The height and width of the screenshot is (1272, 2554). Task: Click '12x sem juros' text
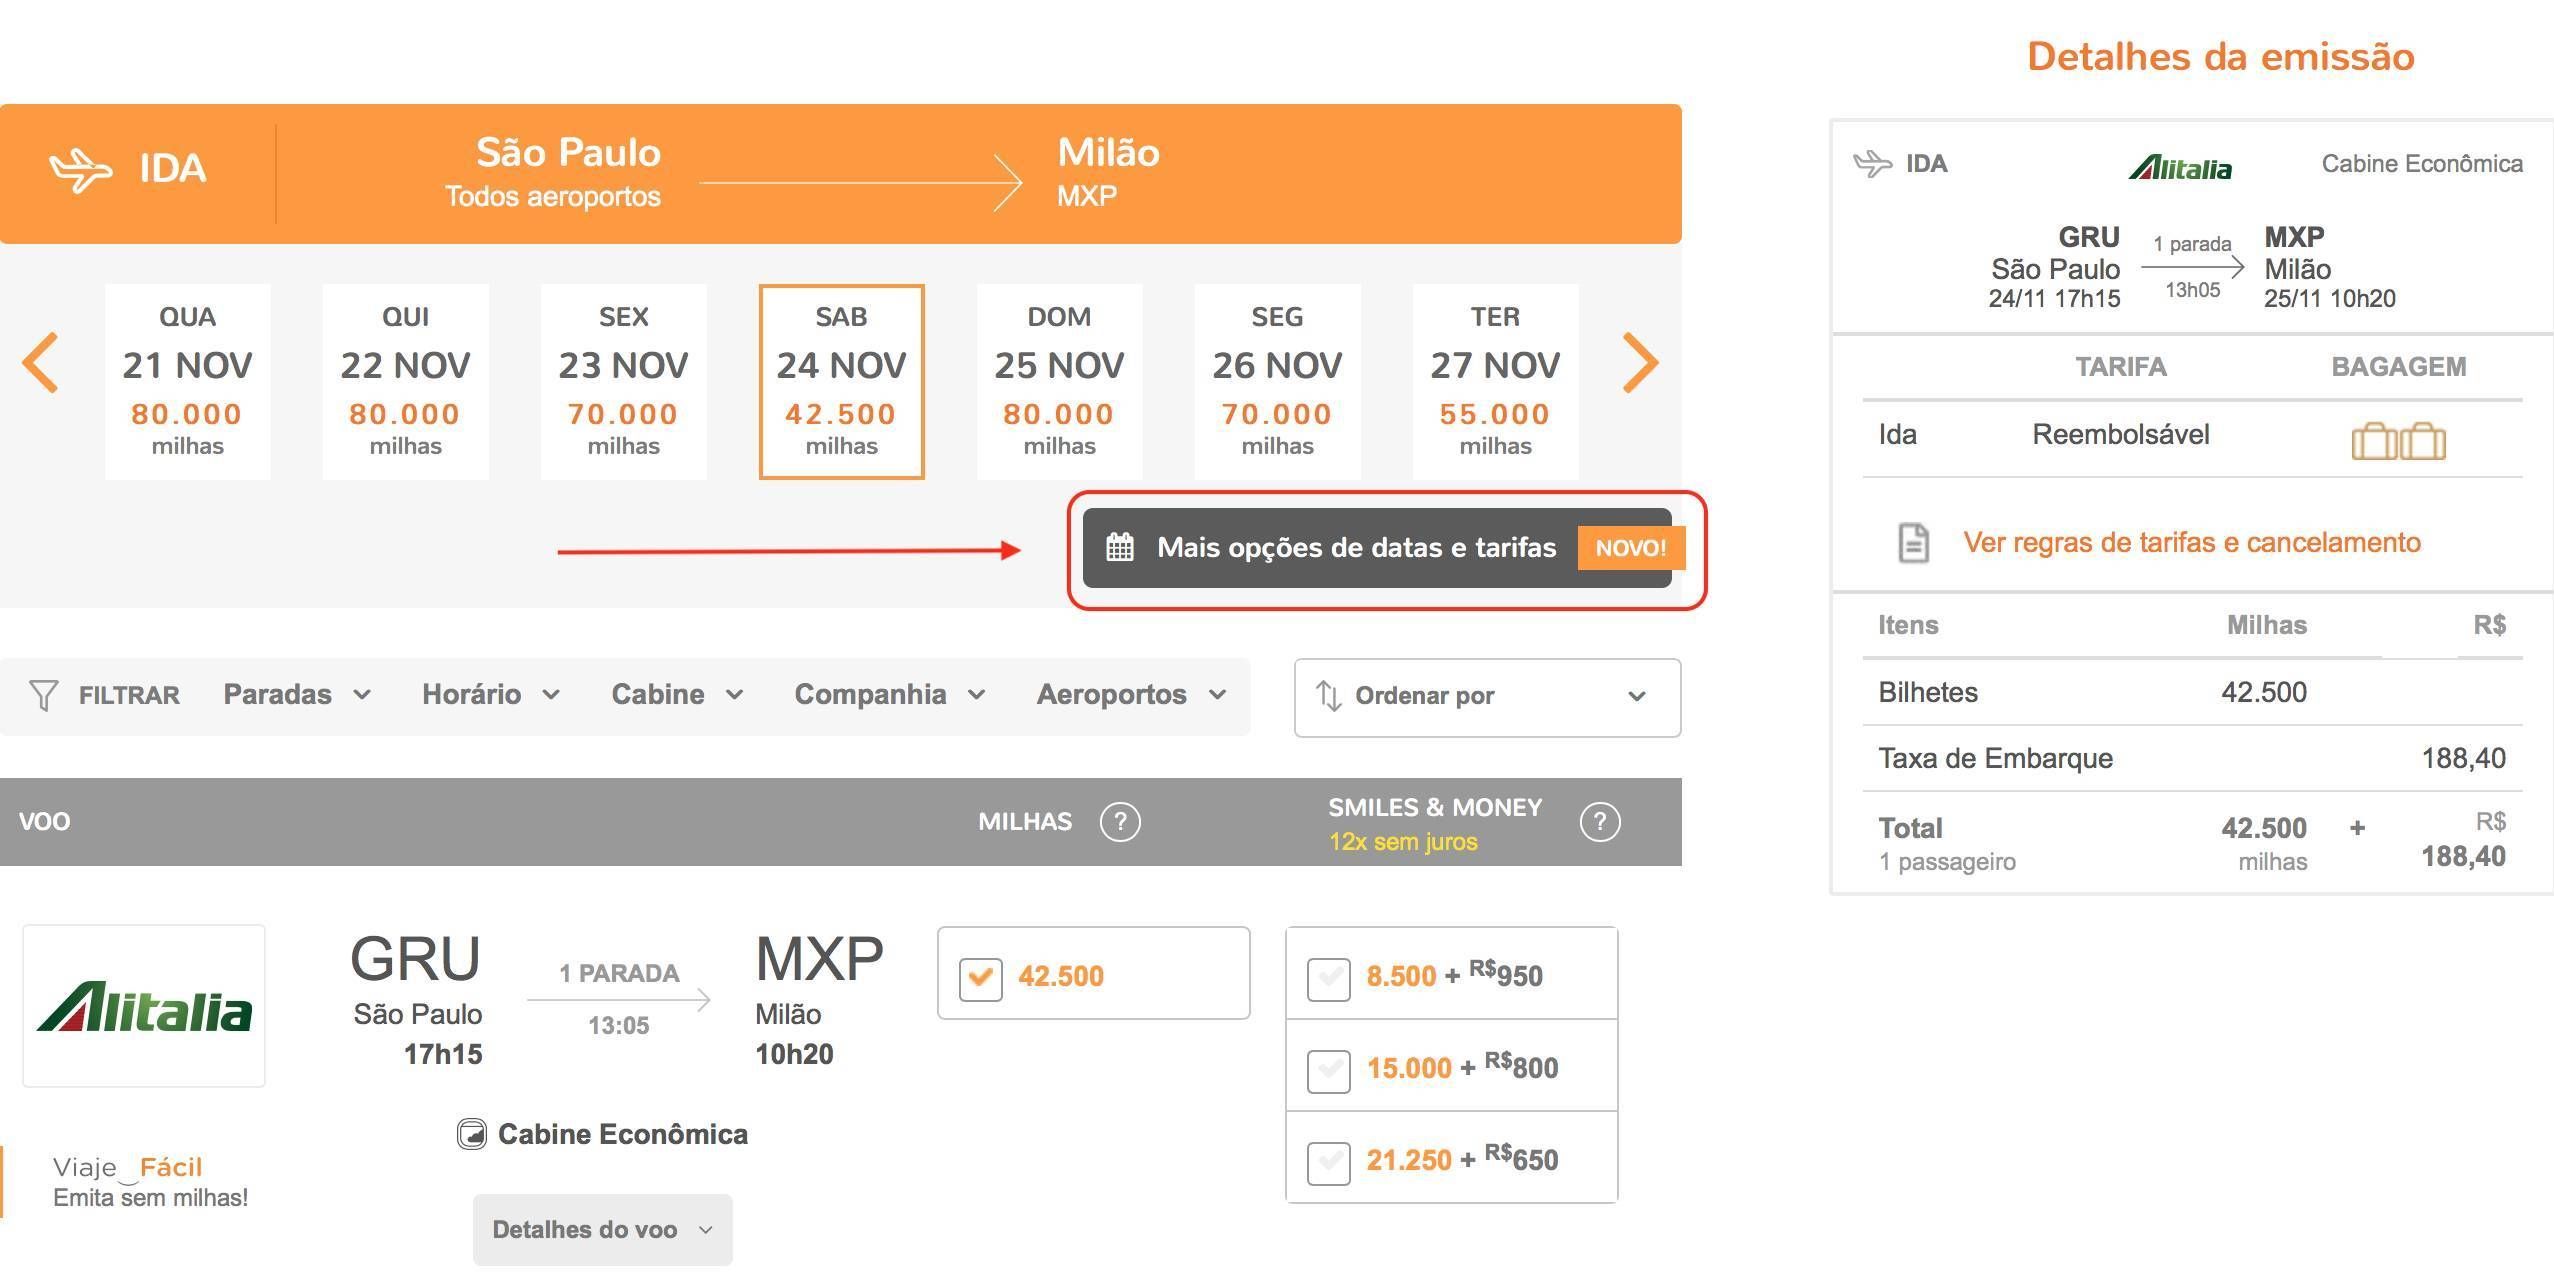pyautogui.click(x=1402, y=842)
